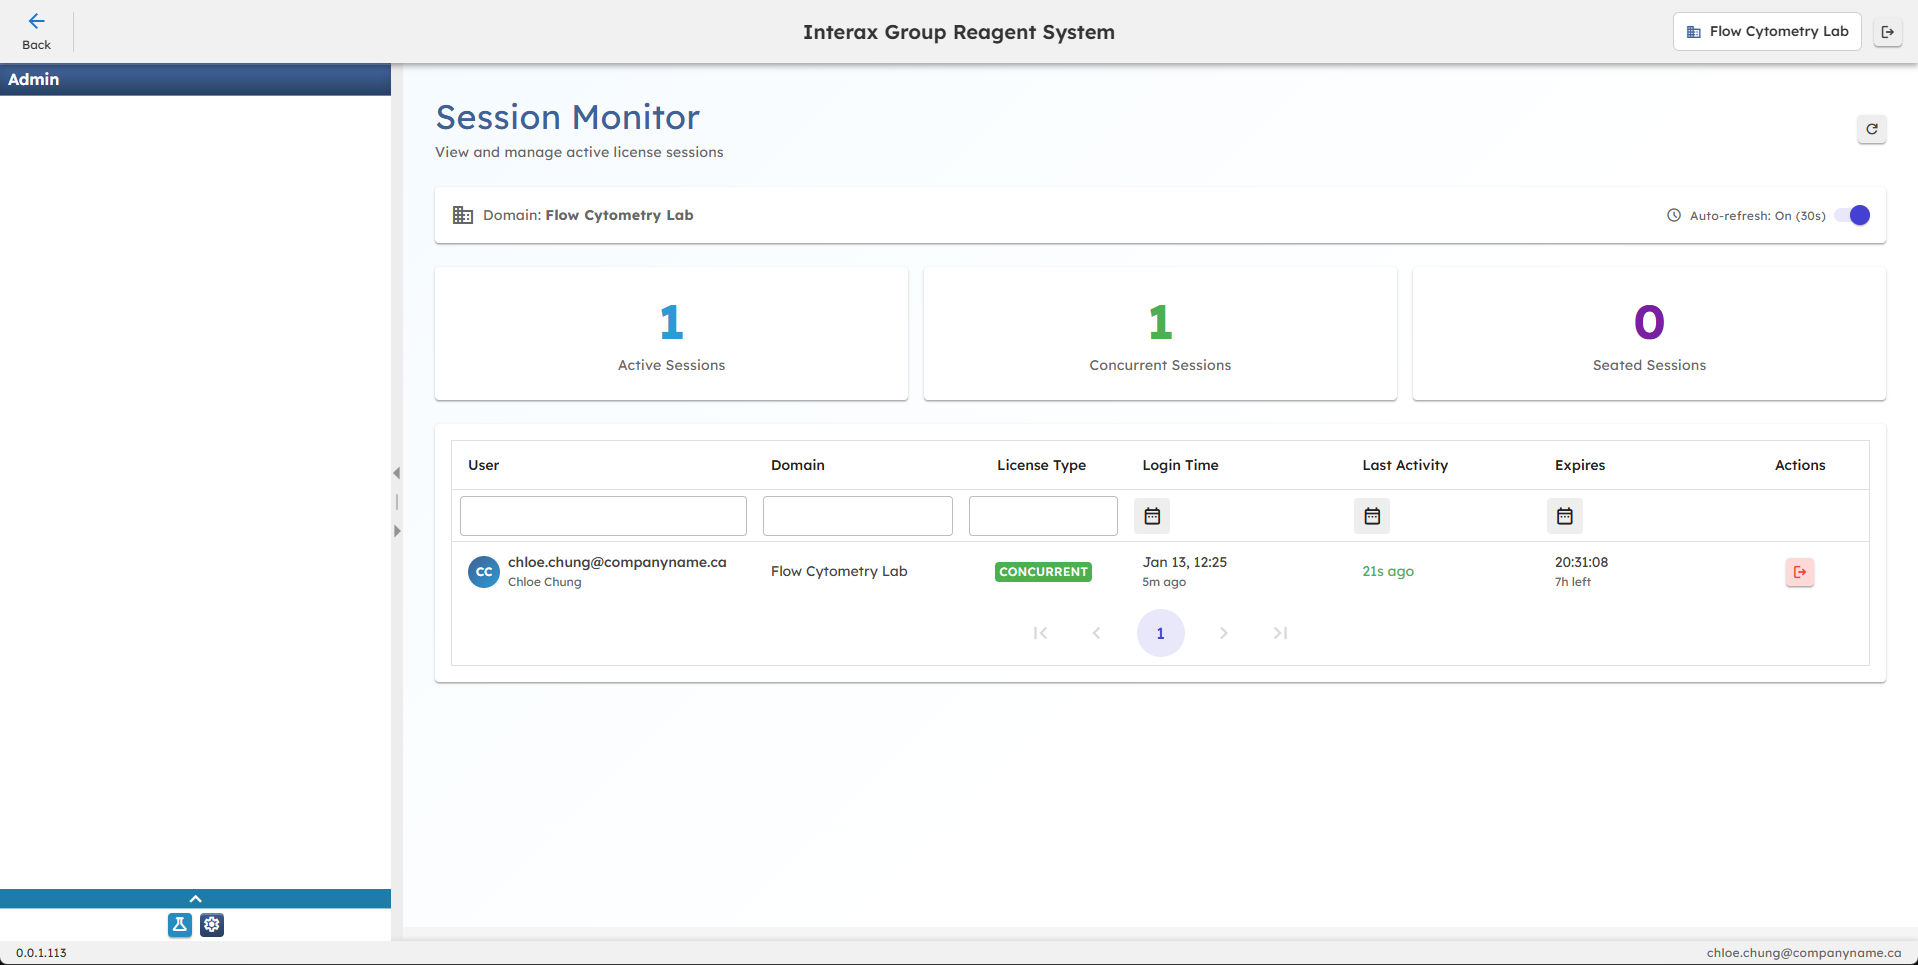1918x965 pixels.
Task: Open the Login Time calendar filter
Action: tap(1151, 516)
